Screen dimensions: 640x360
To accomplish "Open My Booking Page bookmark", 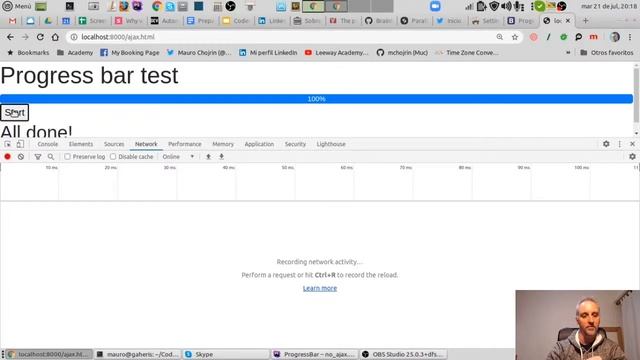I will coord(130,53).
